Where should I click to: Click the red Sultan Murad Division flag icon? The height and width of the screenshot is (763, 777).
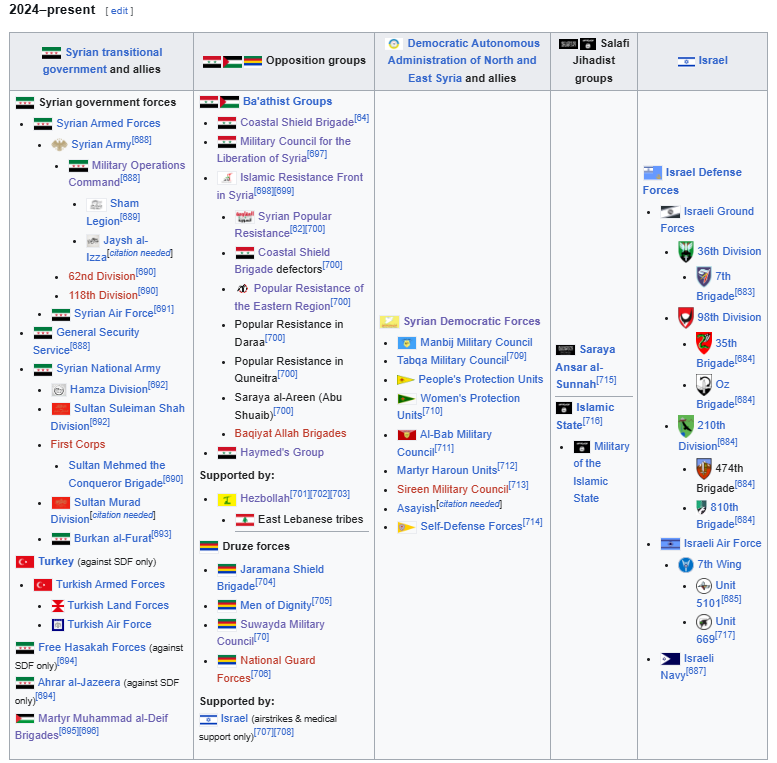click(x=61, y=503)
